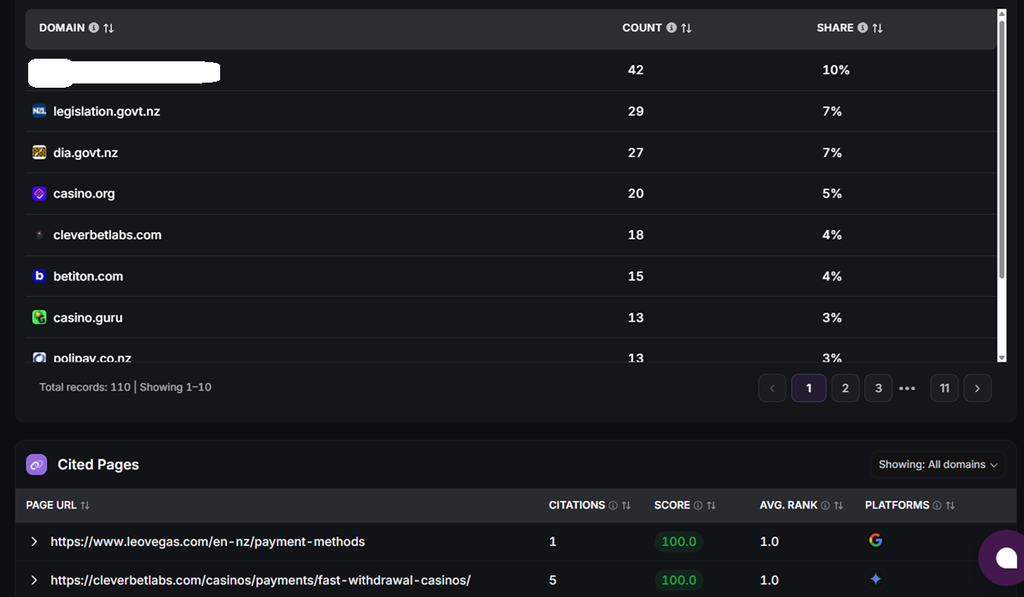Sort by Share using its arrows icon
The width and height of the screenshot is (1024, 597).
pos(877,28)
